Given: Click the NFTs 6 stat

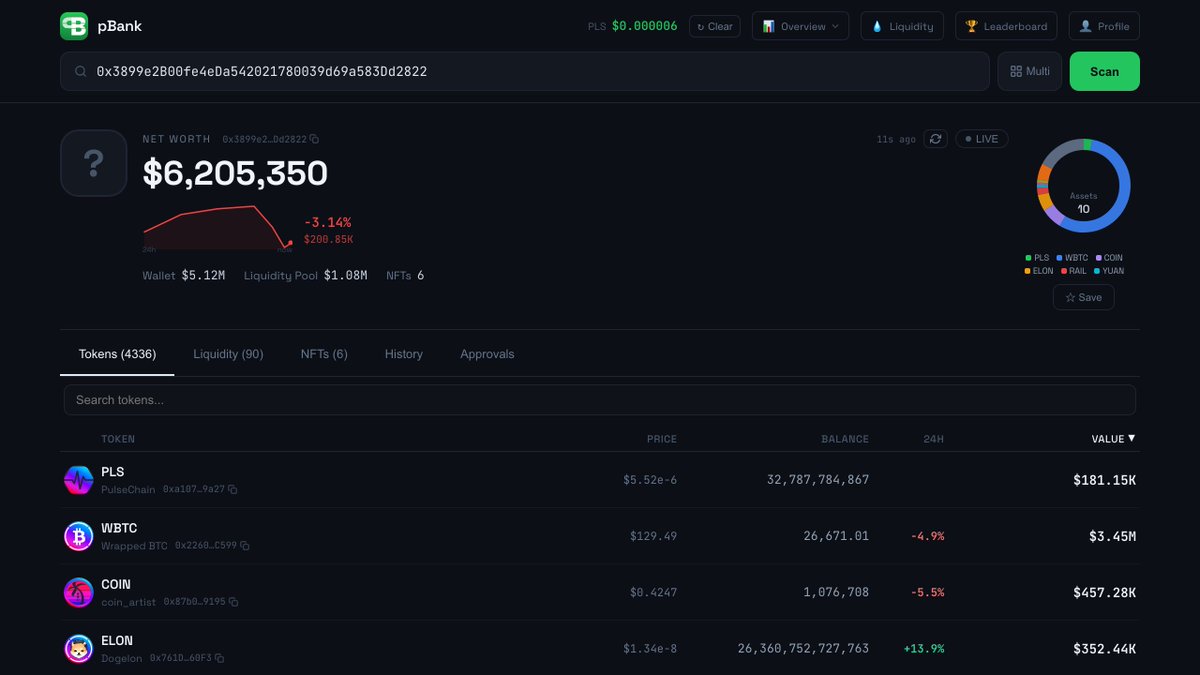Looking at the screenshot, I should pos(405,275).
